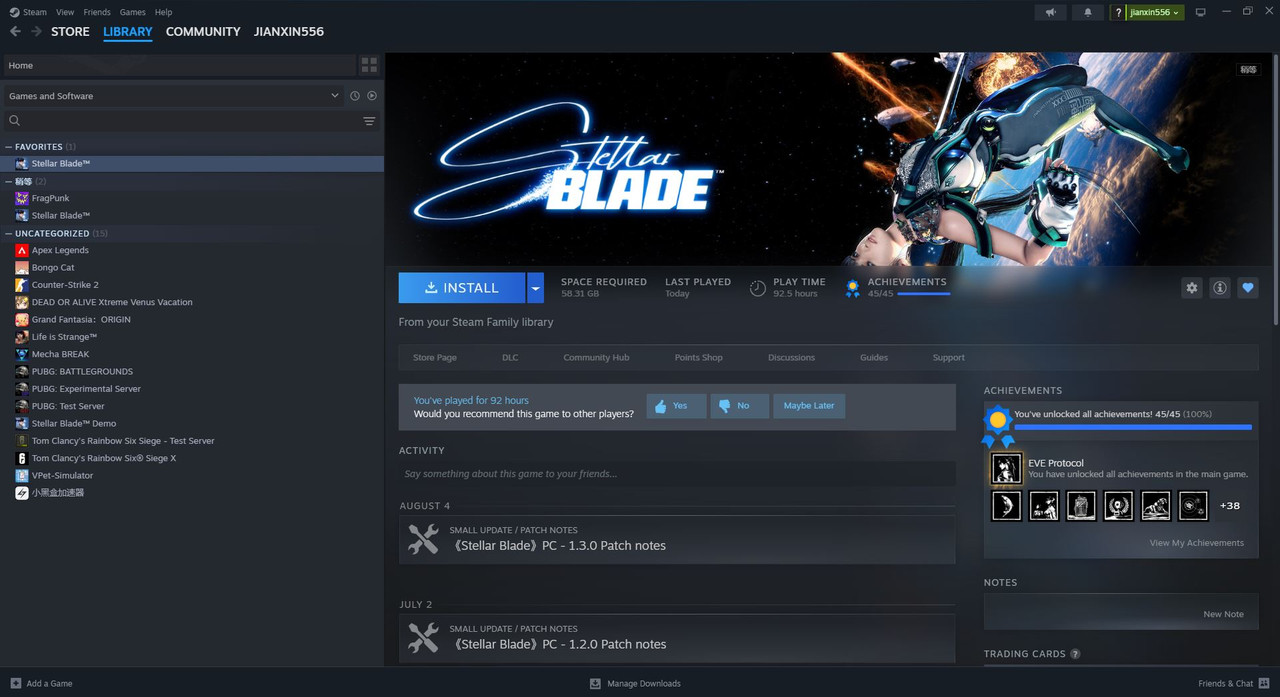Show recent activity clock filter

[355, 96]
